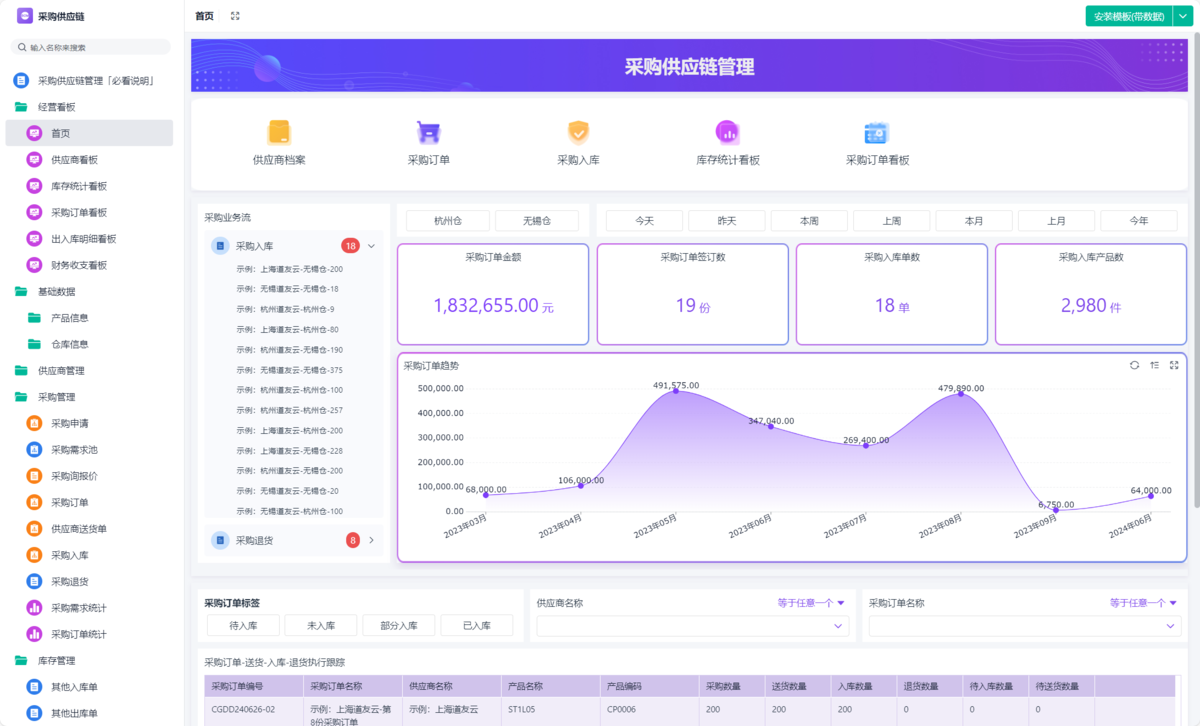Screen dimensions: 1200x726
Task: Filter by 杭州仓 warehouse
Action: click(448, 220)
